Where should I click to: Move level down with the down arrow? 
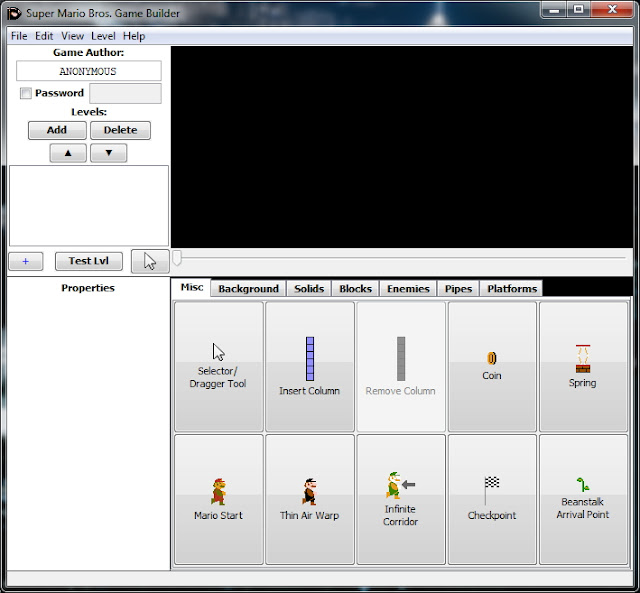pyautogui.click(x=108, y=153)
